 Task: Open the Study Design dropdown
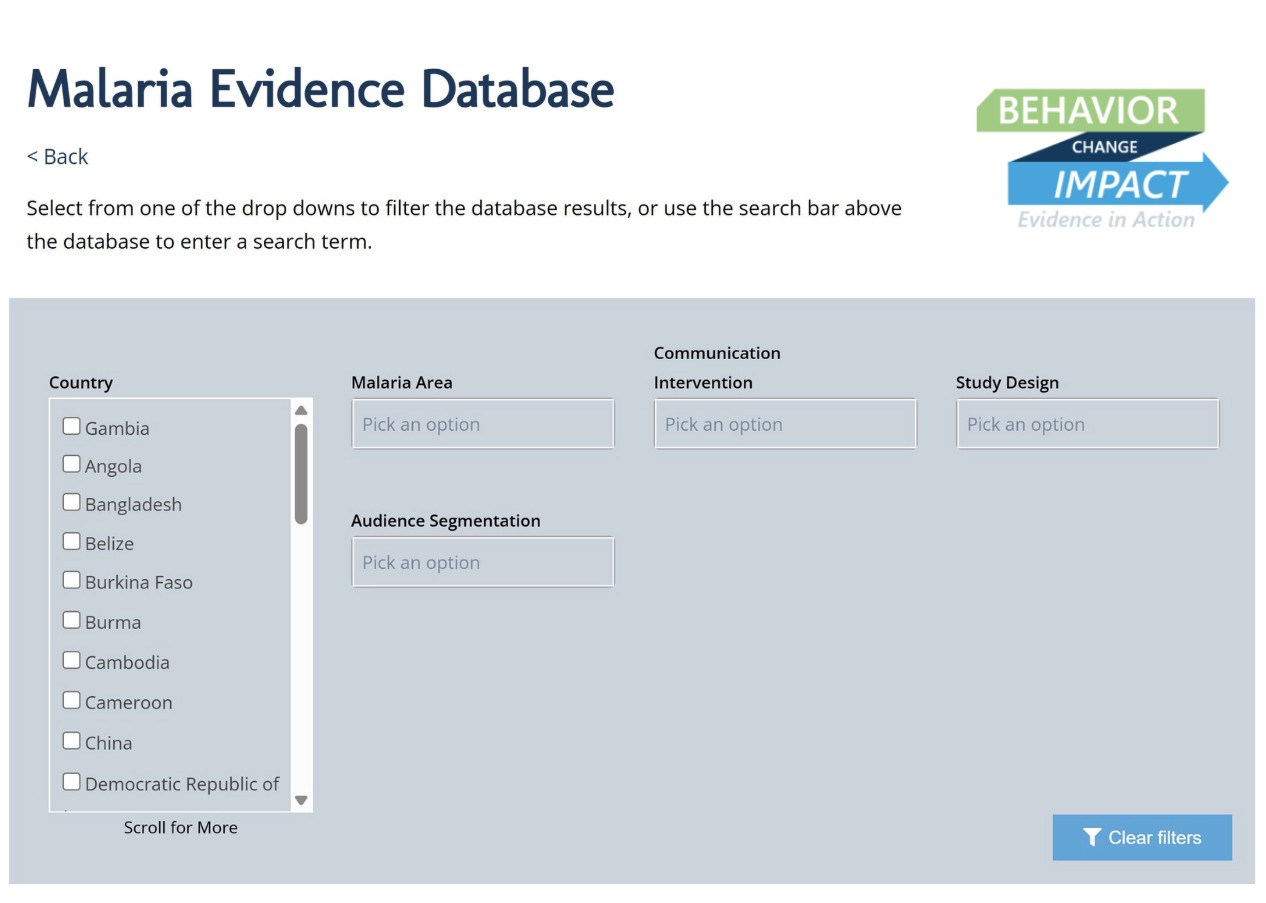[x=1087, y=425]
